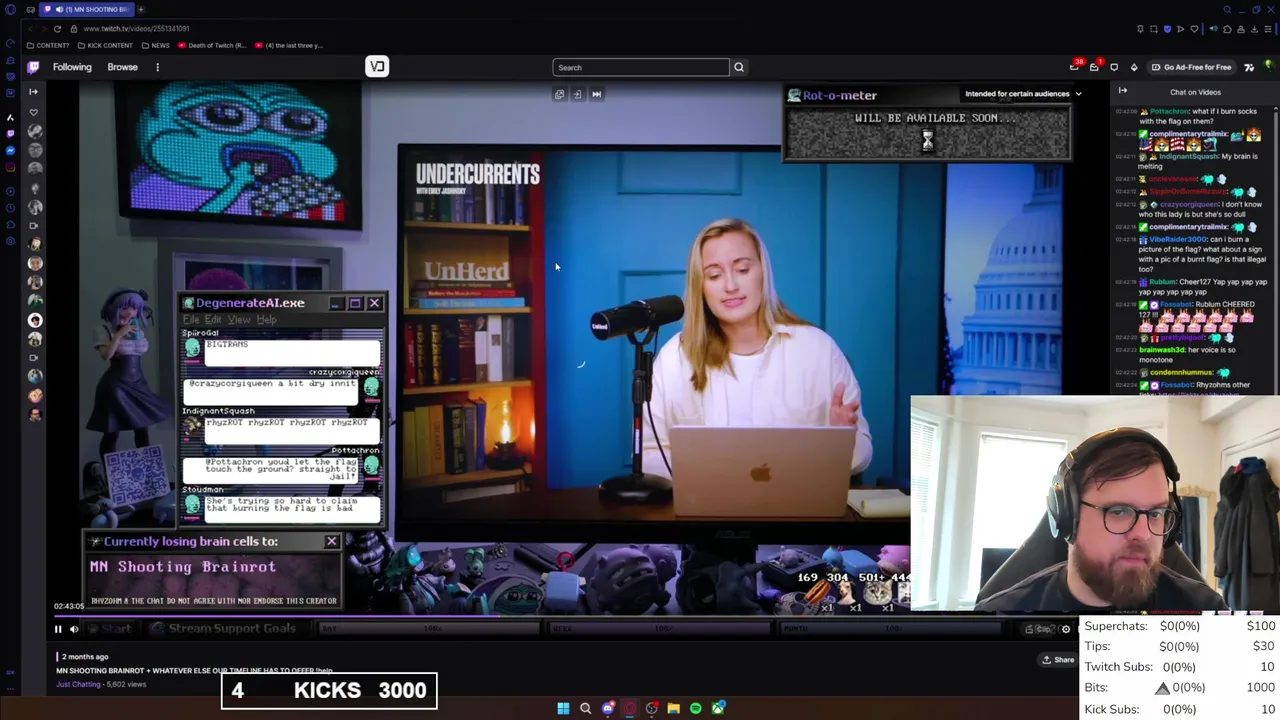Open CONTENT? bookmarks folder
This screenshot has height=720, width=1280.
click(x=47, y=45)
